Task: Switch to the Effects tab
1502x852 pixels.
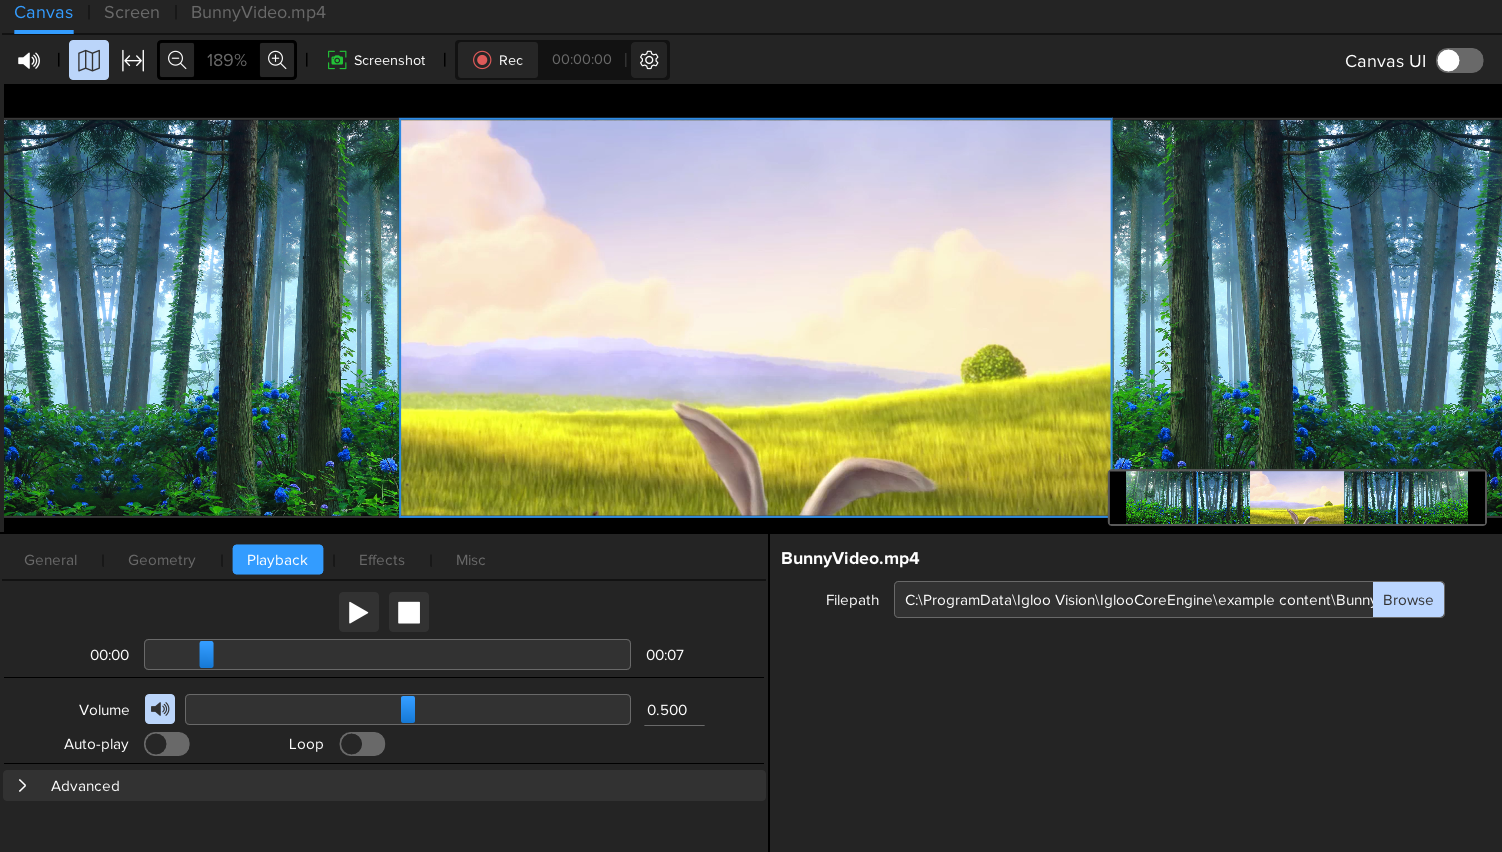Action: 381,560
